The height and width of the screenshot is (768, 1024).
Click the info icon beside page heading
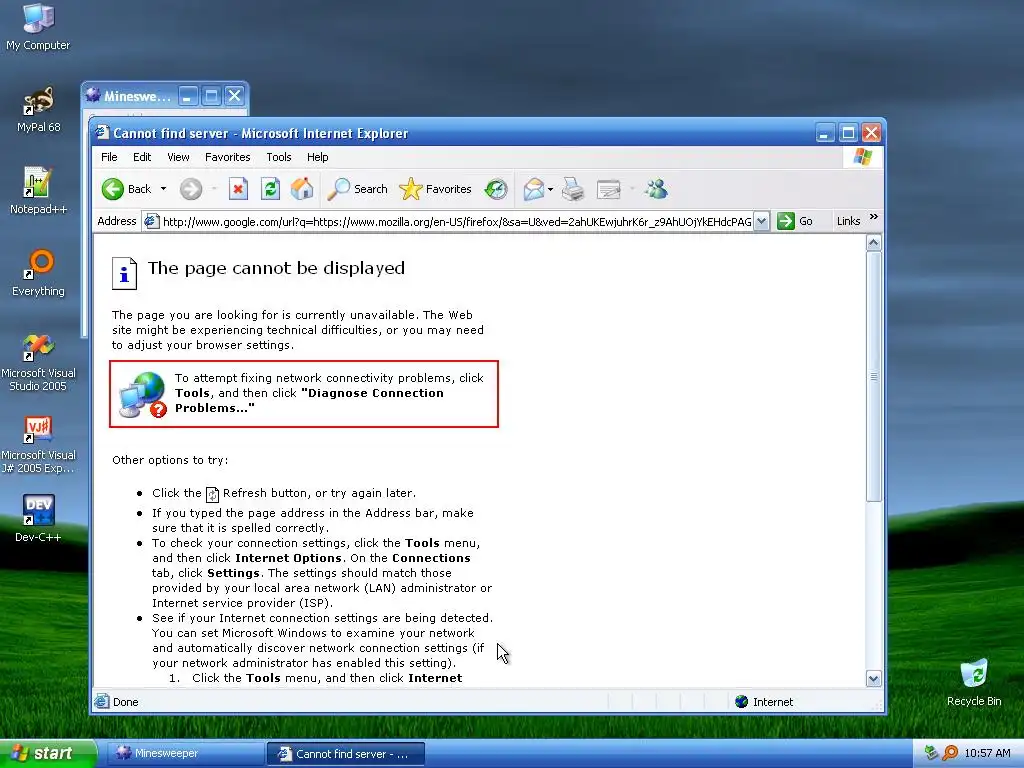click(x=124, y=273)
